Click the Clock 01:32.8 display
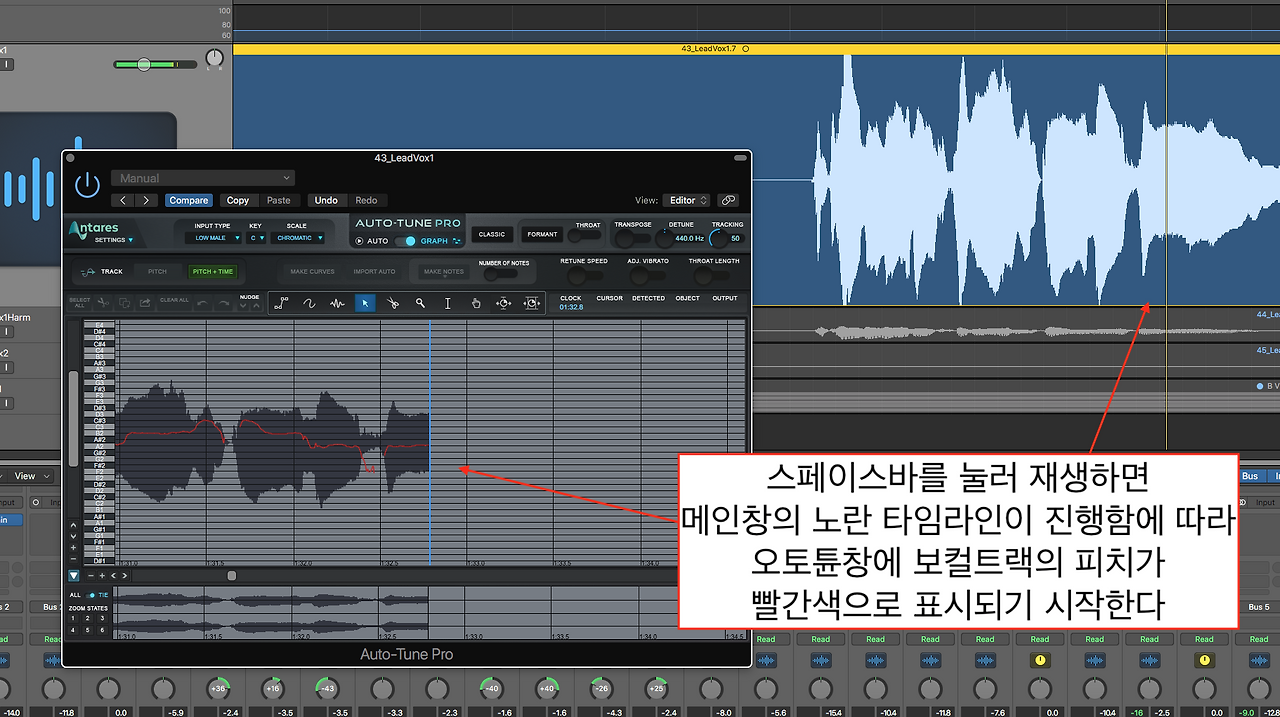The height and width of the screenshot is (717, 1280). [x=571, y=307]
